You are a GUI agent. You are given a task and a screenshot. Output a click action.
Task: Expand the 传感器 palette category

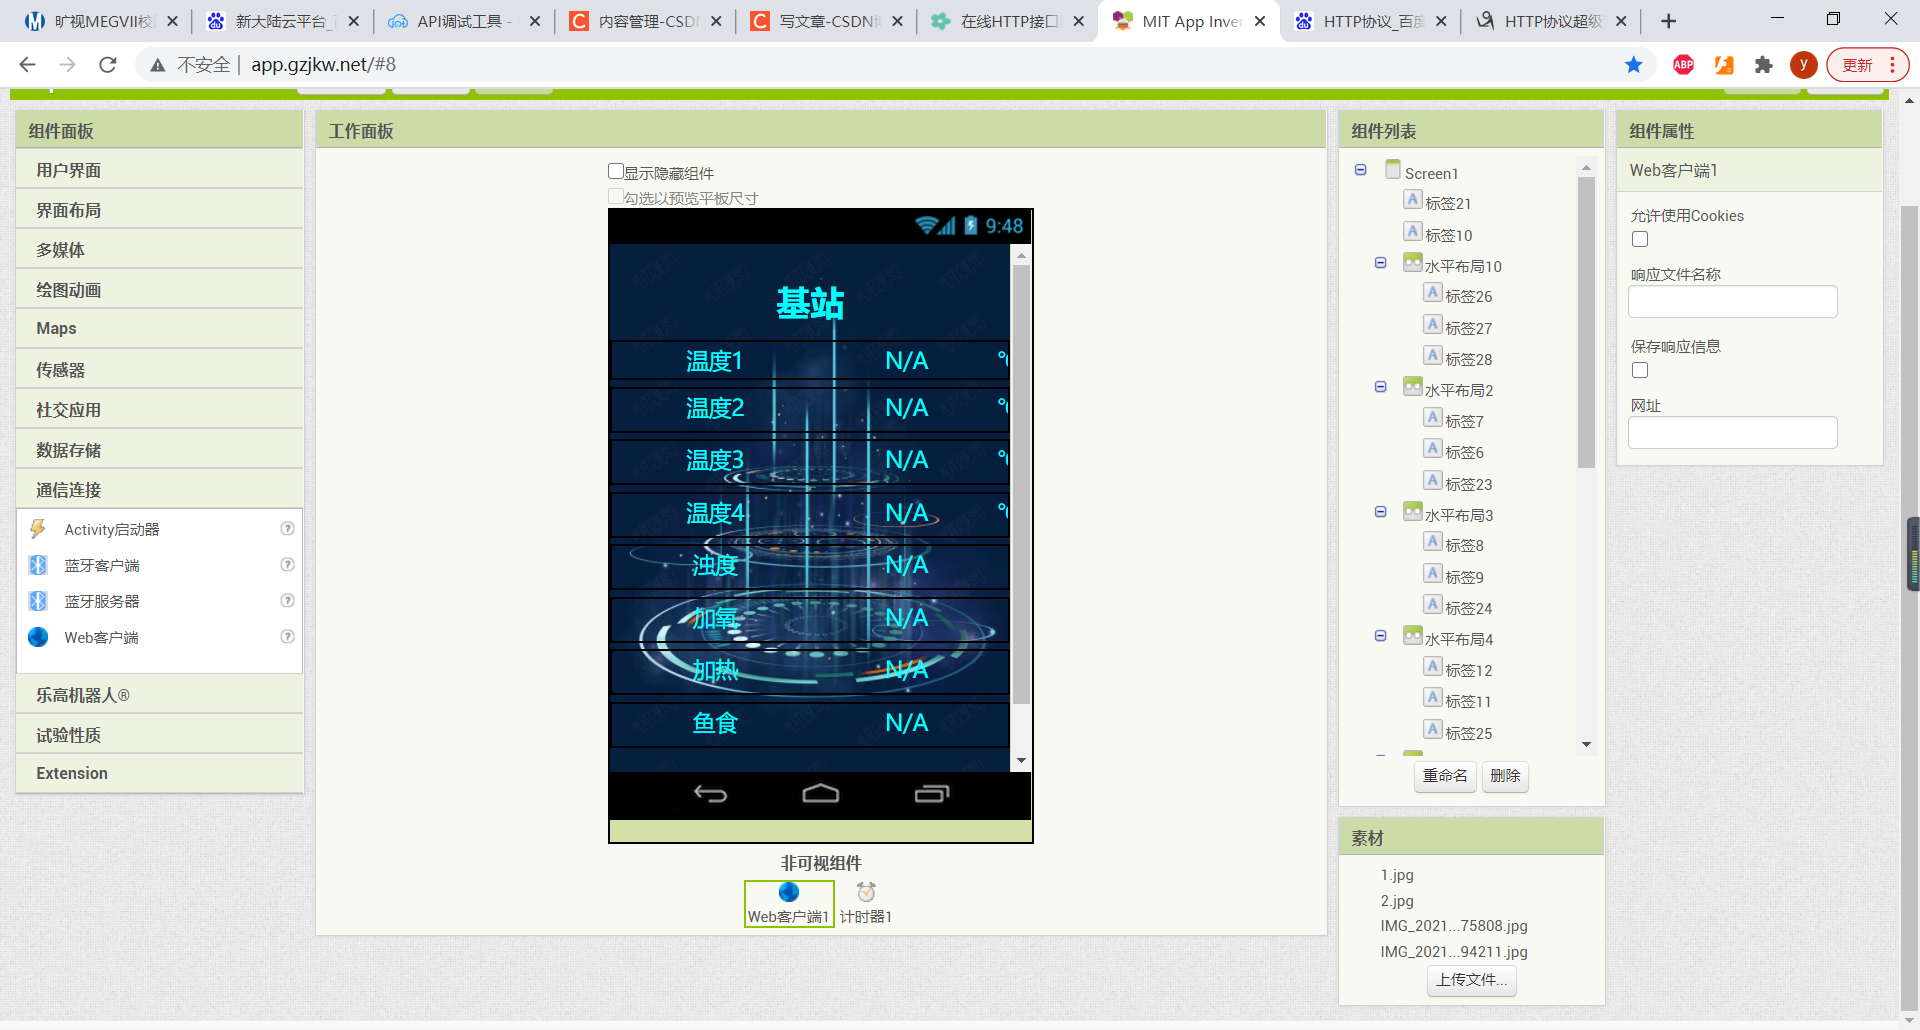tap(160, 370)
